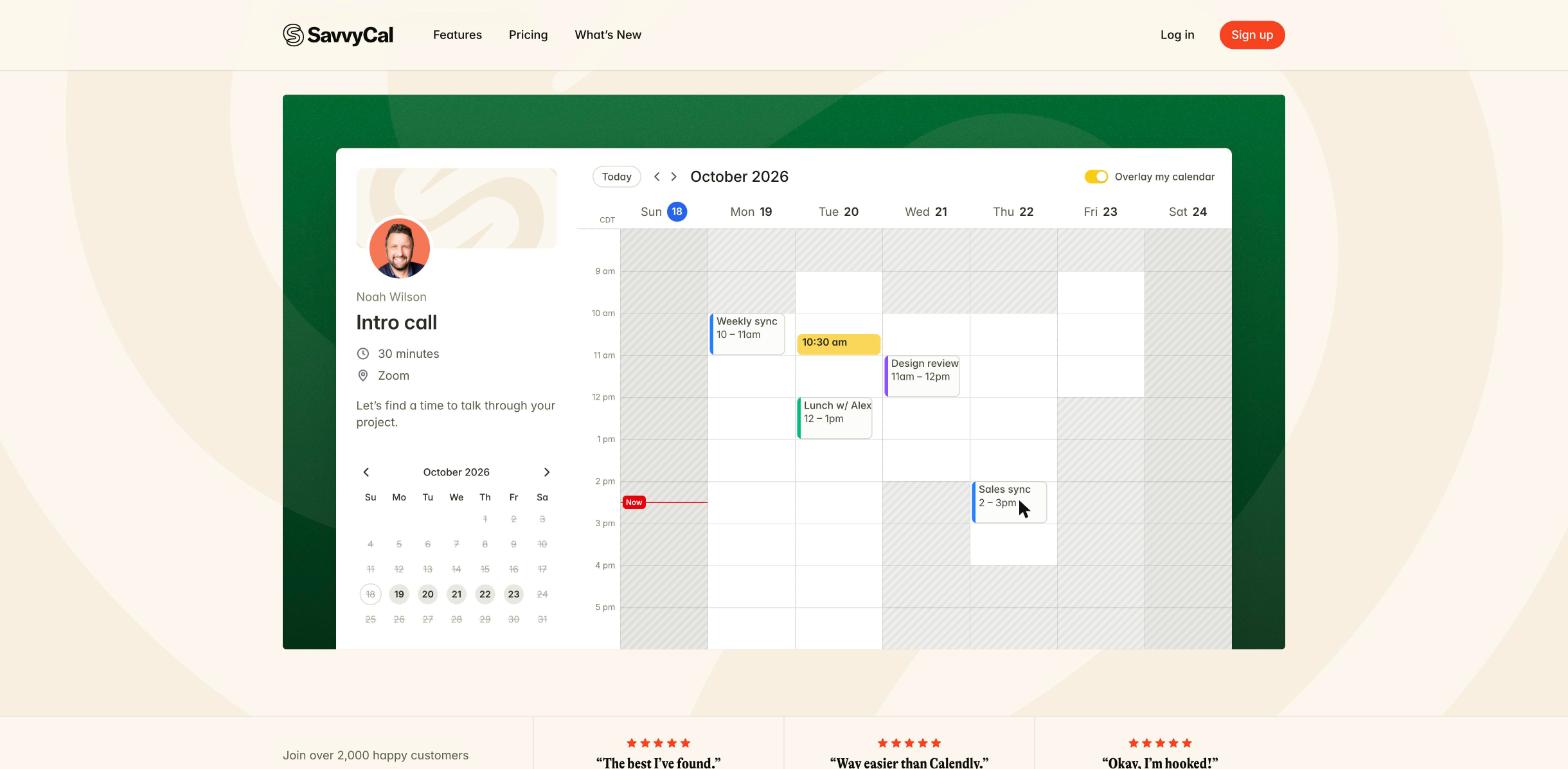Viewport: 1568px width, 769px height.
Task: Go to next week in calendar header
Action: click(x=674, y=176)
